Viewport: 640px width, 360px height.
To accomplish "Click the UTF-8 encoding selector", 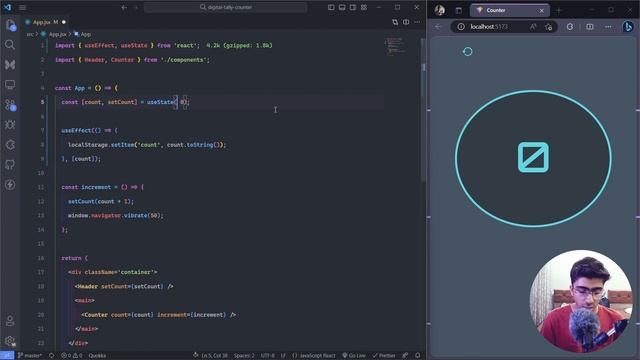I will (268, 356).
